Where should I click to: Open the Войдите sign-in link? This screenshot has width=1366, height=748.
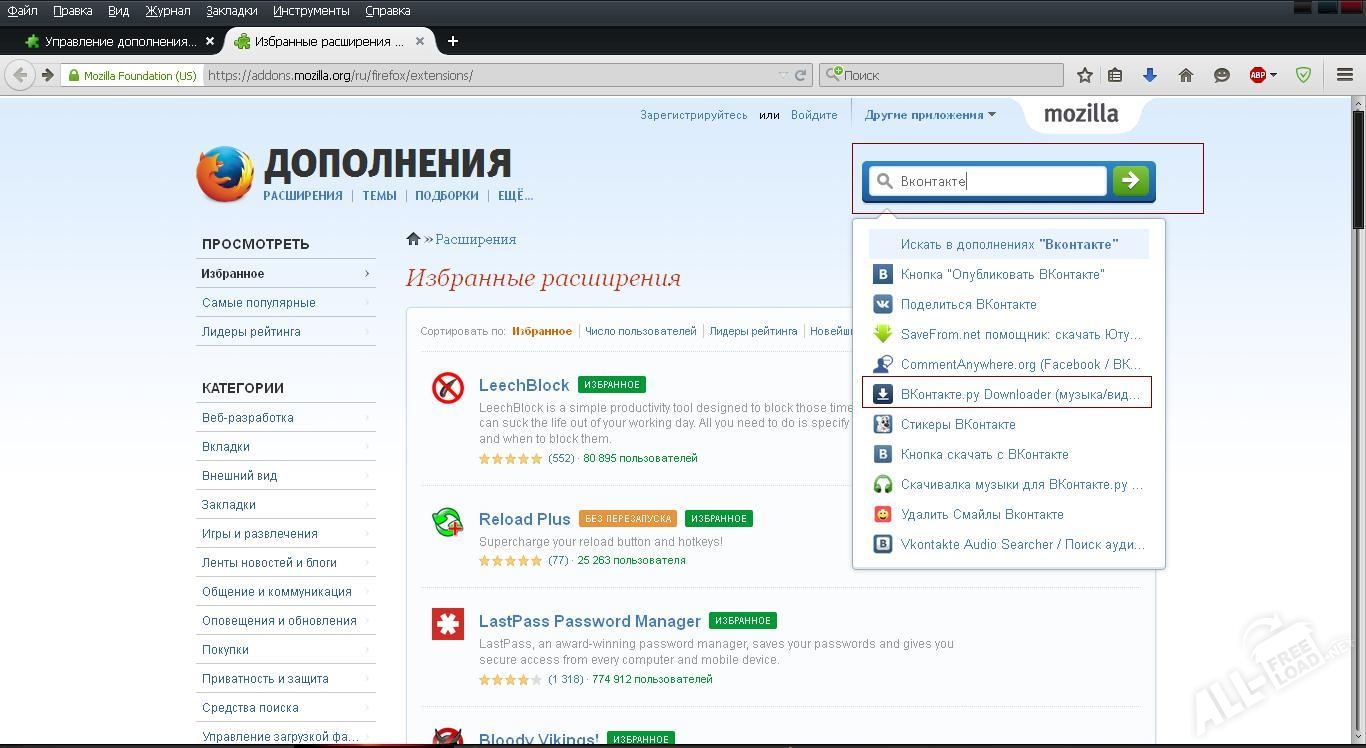click(x=813, y=114)
